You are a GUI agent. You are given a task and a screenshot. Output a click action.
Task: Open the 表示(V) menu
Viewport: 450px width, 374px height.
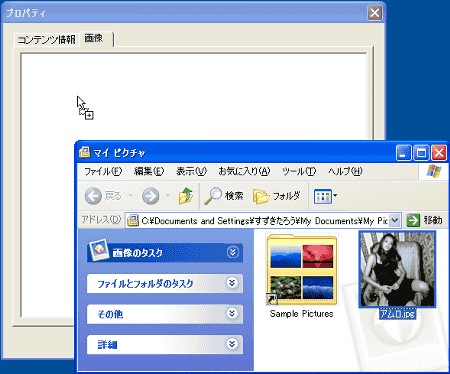pyautogui.click(x=191, y=171)
